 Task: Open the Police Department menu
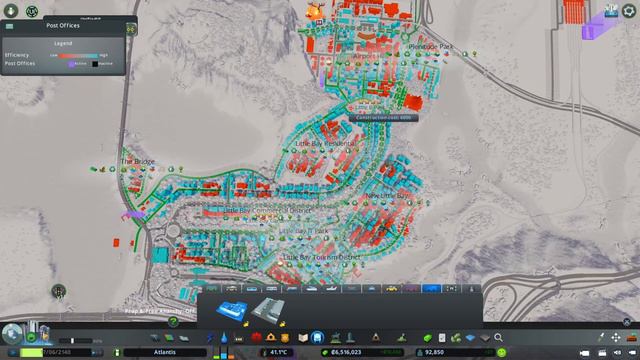(285, 338)
